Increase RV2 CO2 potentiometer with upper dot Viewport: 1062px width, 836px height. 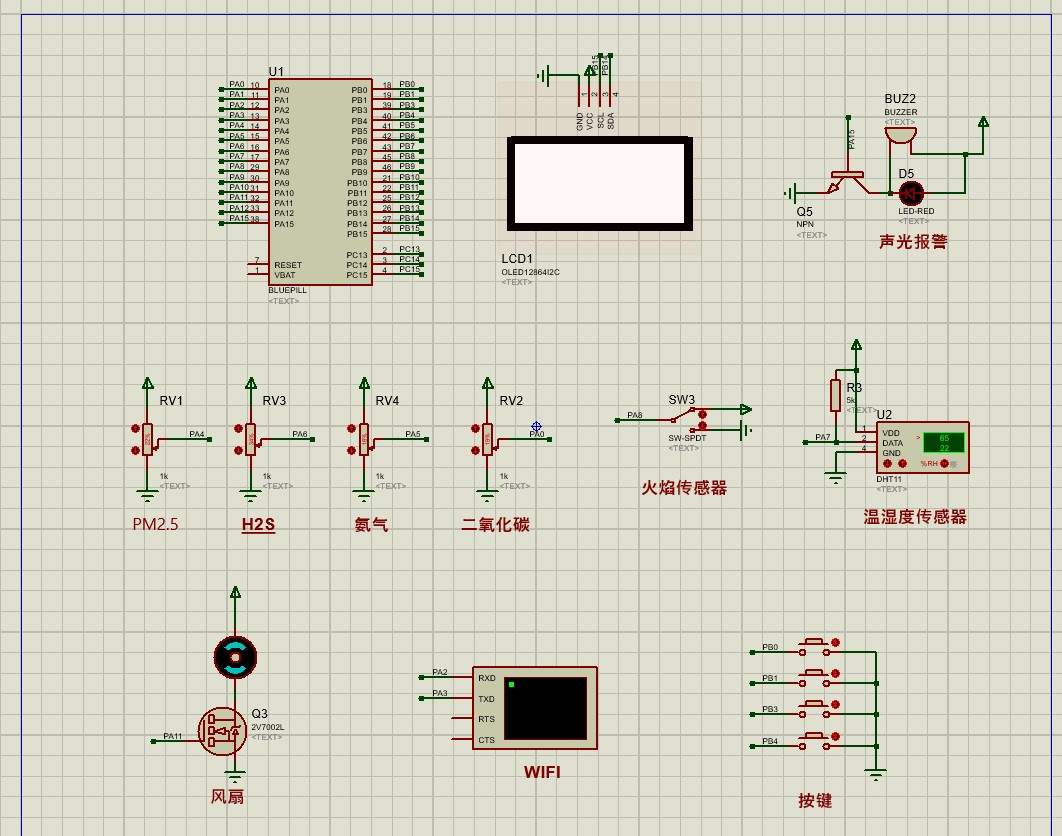click(x=475, y=428)
